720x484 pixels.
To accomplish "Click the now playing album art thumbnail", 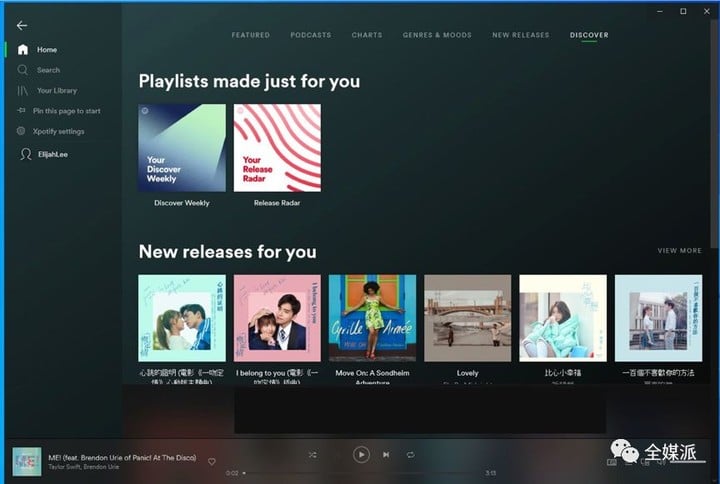I will [27, 461].
